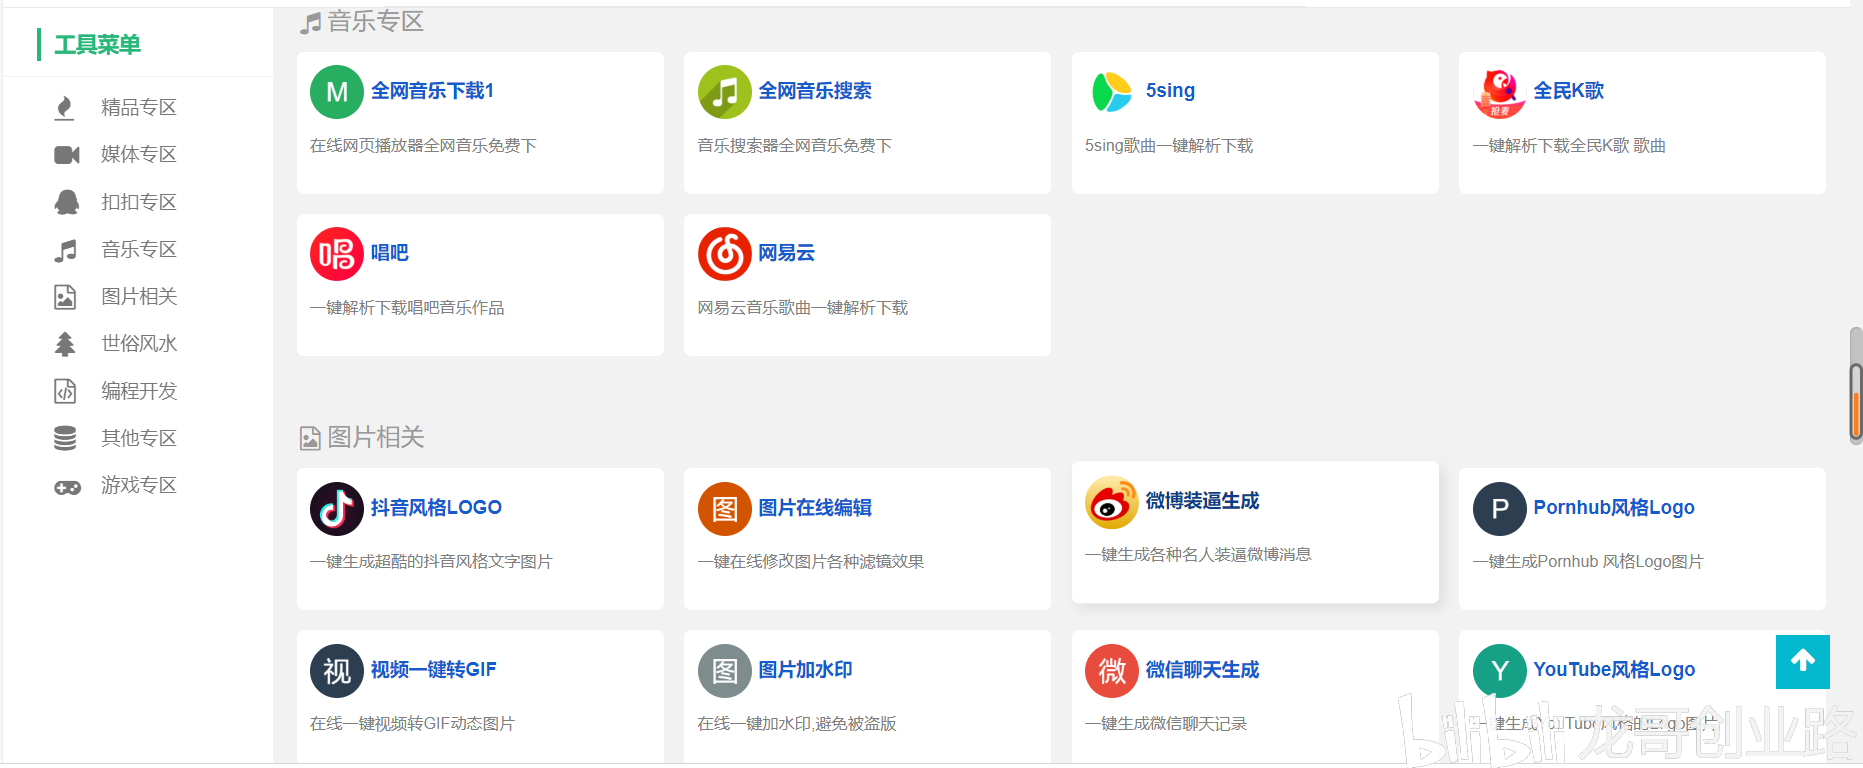The width and height of the screenshot is (1863, 768).
Task: Click the 全网音乐搜索 music note icon
Action: click(x=724, y=92)
